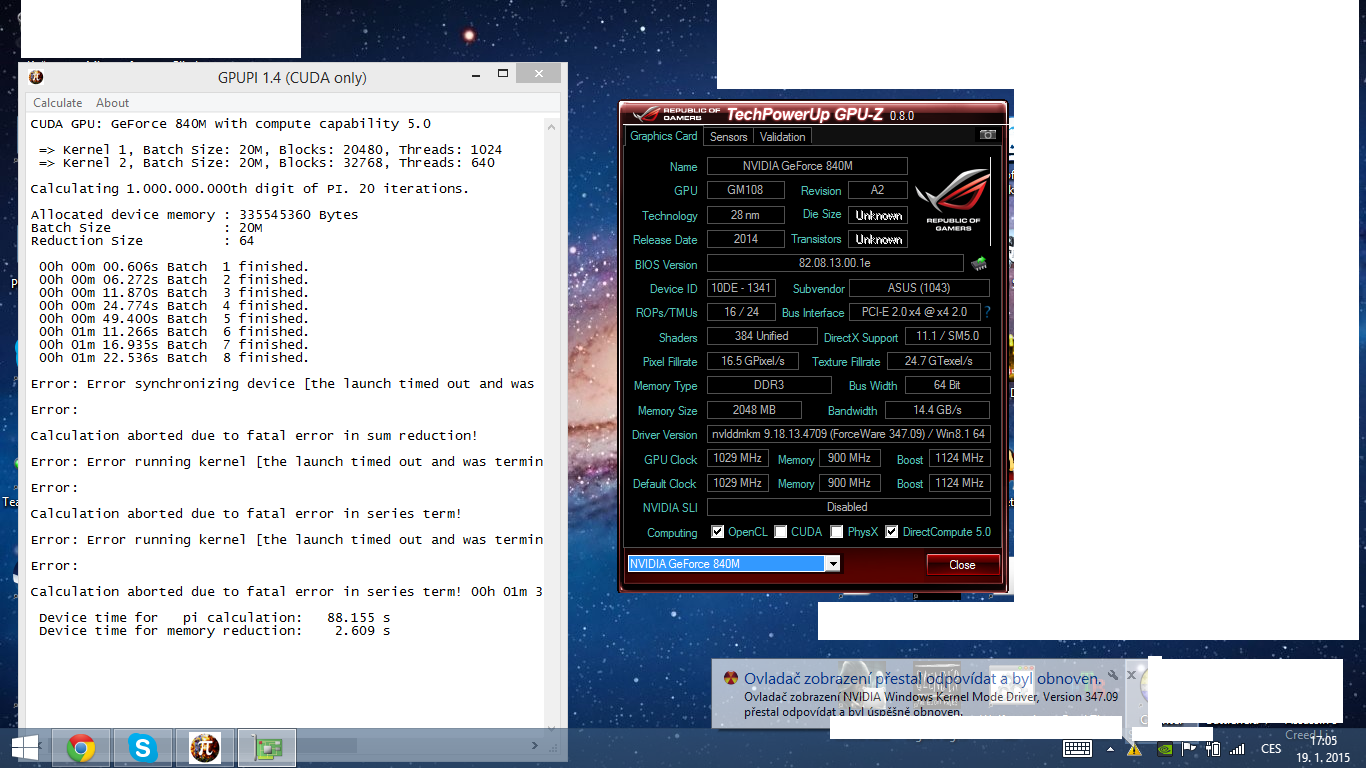Screen dimensions: 1366x768
Task: Toggle the OpenCL checkbox
Action: [717, 532]
